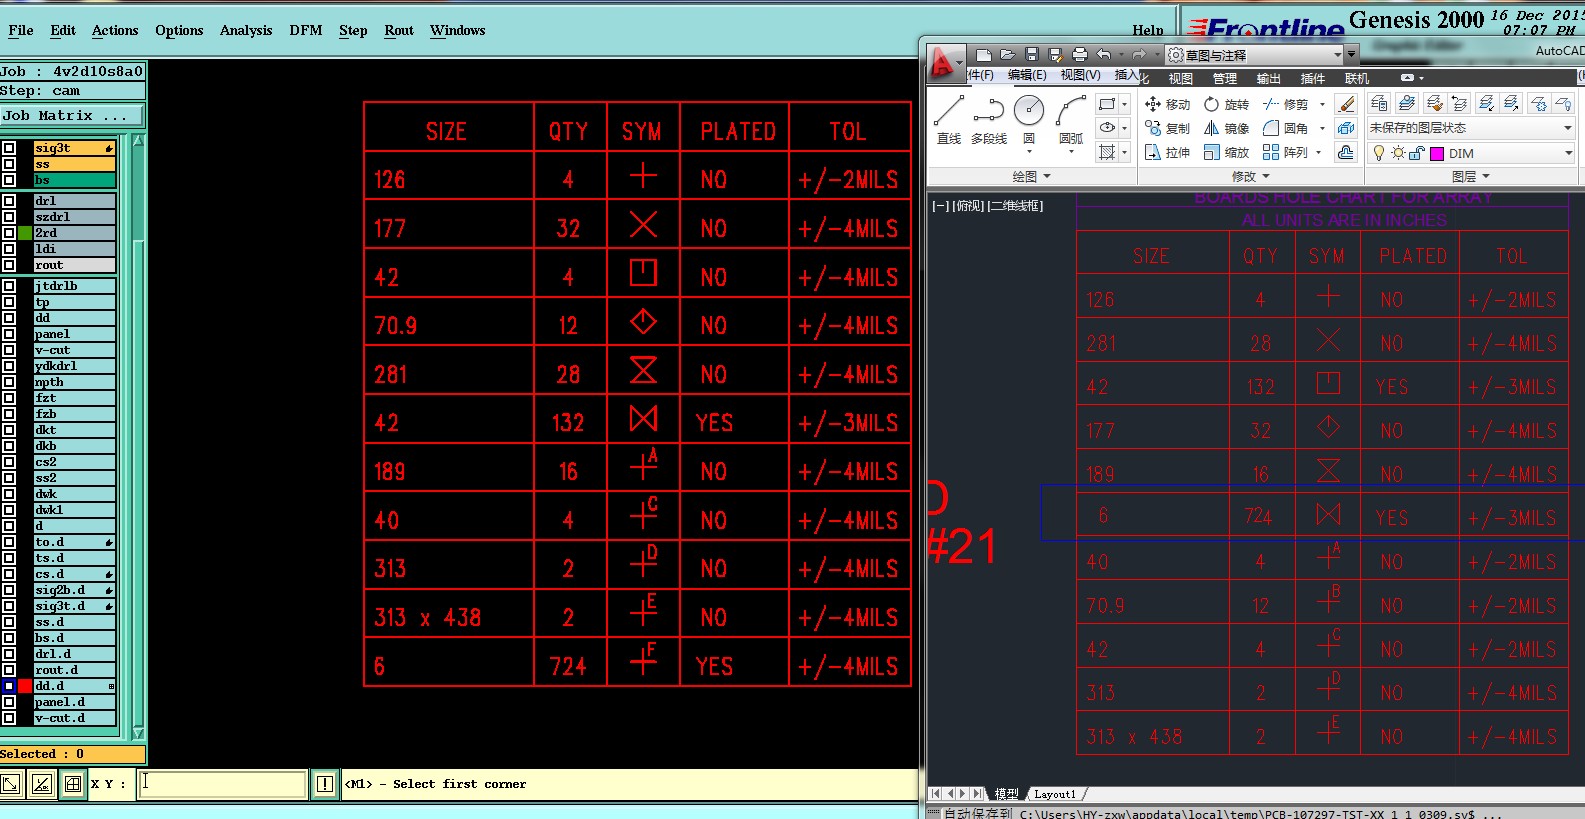Click AutoCAD Array tool icon
This screenshot has width=1585, height=819.
click(x=1270, y=152)
